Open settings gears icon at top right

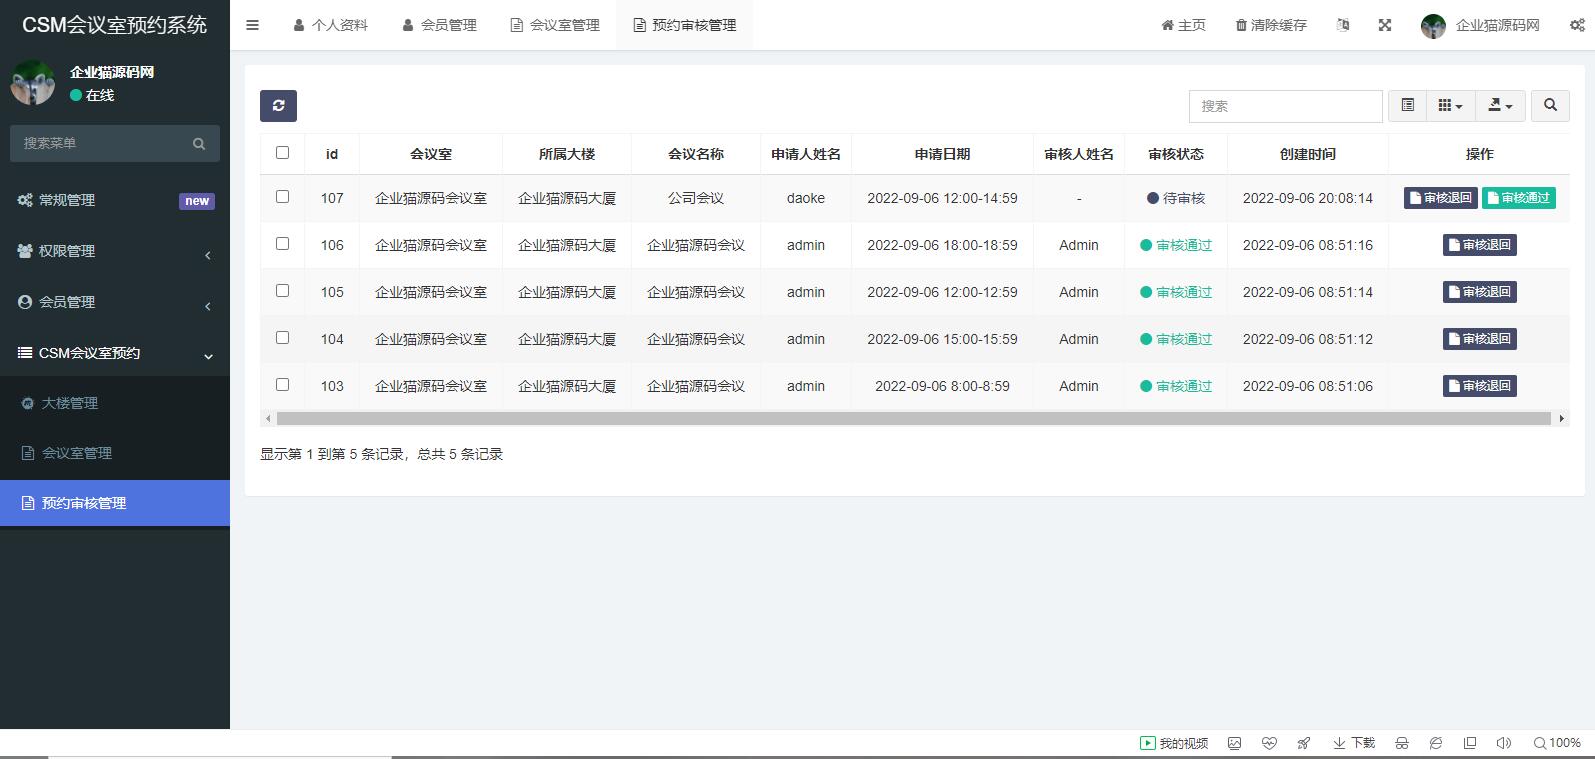click(x=1576, y=25)
